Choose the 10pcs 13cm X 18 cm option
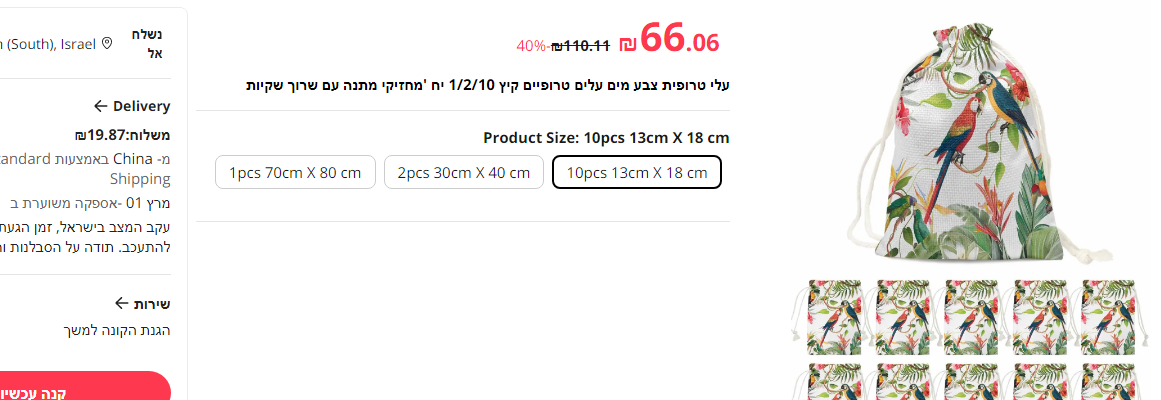The image size is (1161, 400). (637, 172)
